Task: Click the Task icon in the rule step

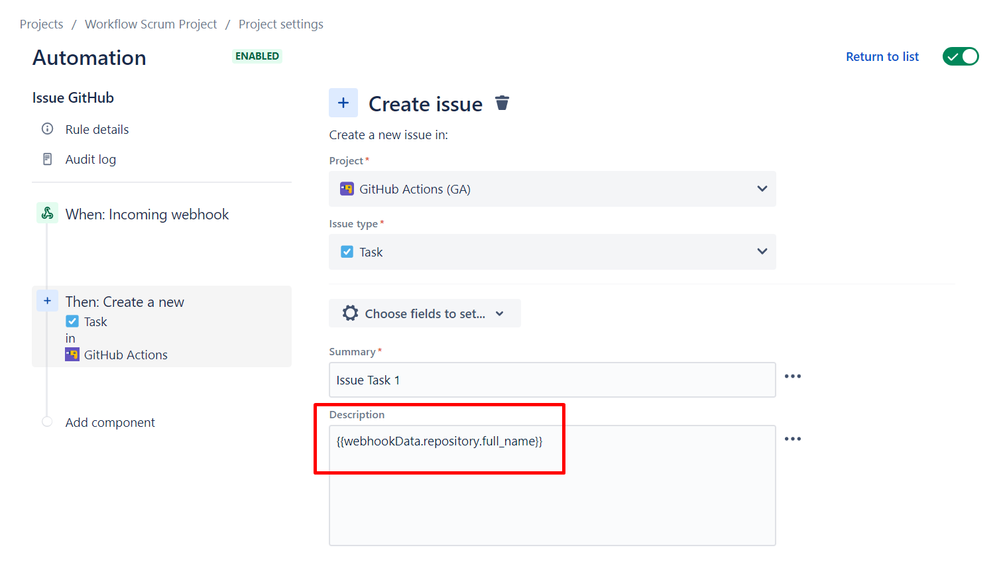Action: (x=72, y=322)
